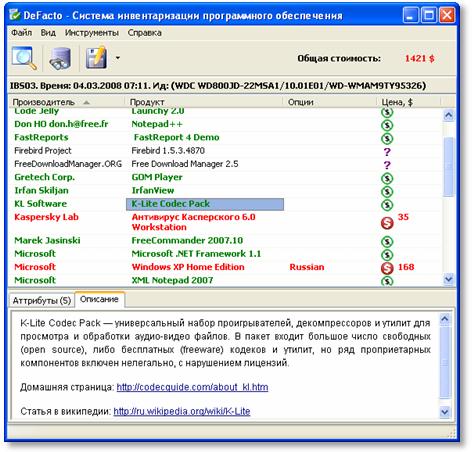Click the save report diskette icon
Viewport: 472px width, 452px height.
point(96,58)
